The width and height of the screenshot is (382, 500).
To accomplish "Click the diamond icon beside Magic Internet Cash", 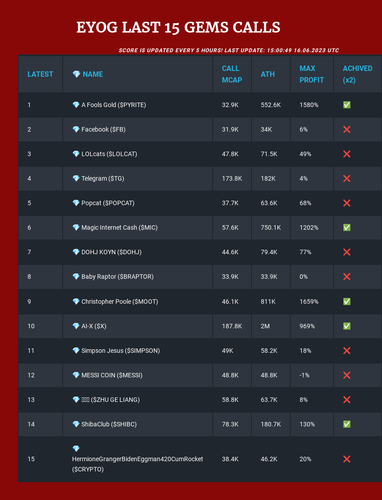I will [76, 228].
